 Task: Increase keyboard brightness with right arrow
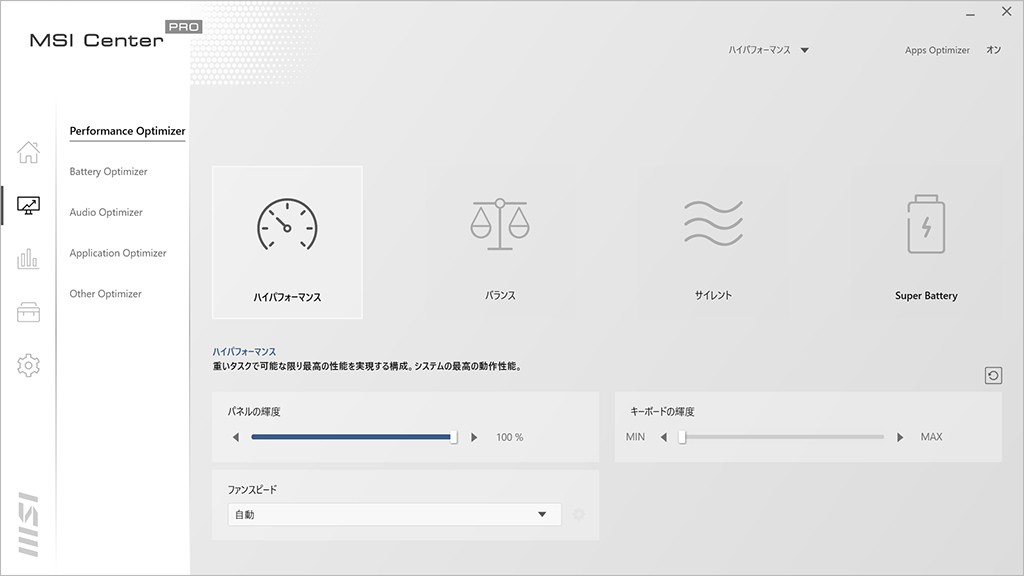tap(900, 437)
